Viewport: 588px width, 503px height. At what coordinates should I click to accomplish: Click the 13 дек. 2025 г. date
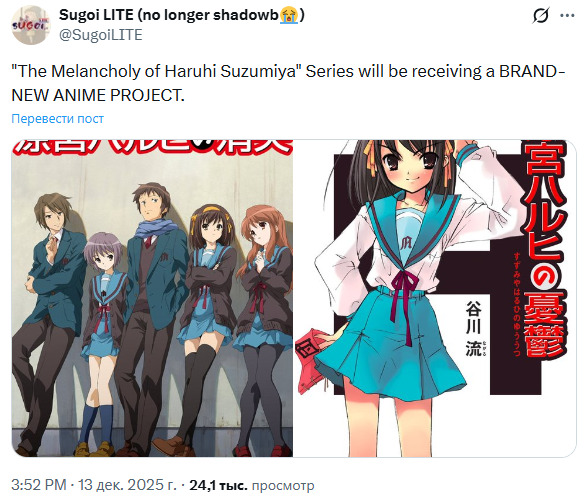[127, 485]
